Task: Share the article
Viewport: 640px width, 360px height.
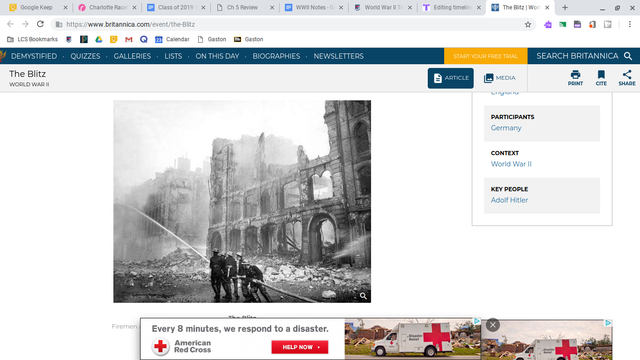Action: 627,78
